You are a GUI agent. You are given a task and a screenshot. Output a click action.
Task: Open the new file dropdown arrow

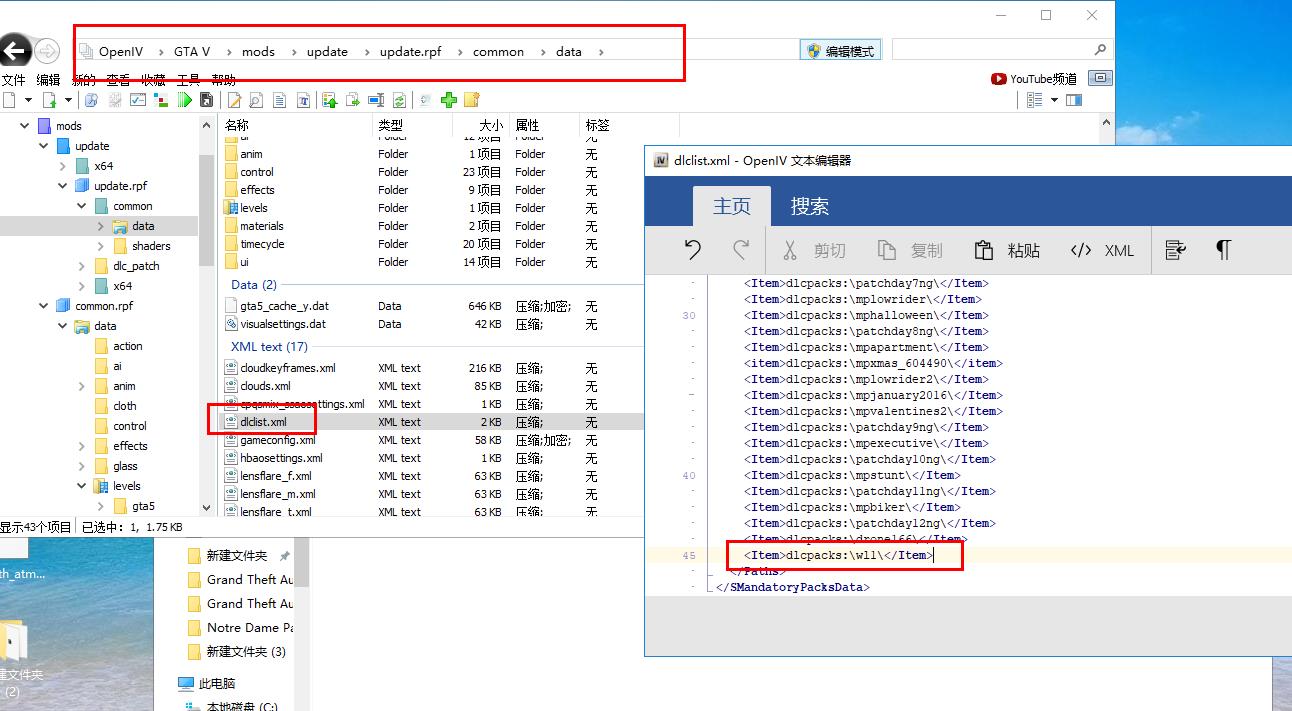tap(28, 100)
